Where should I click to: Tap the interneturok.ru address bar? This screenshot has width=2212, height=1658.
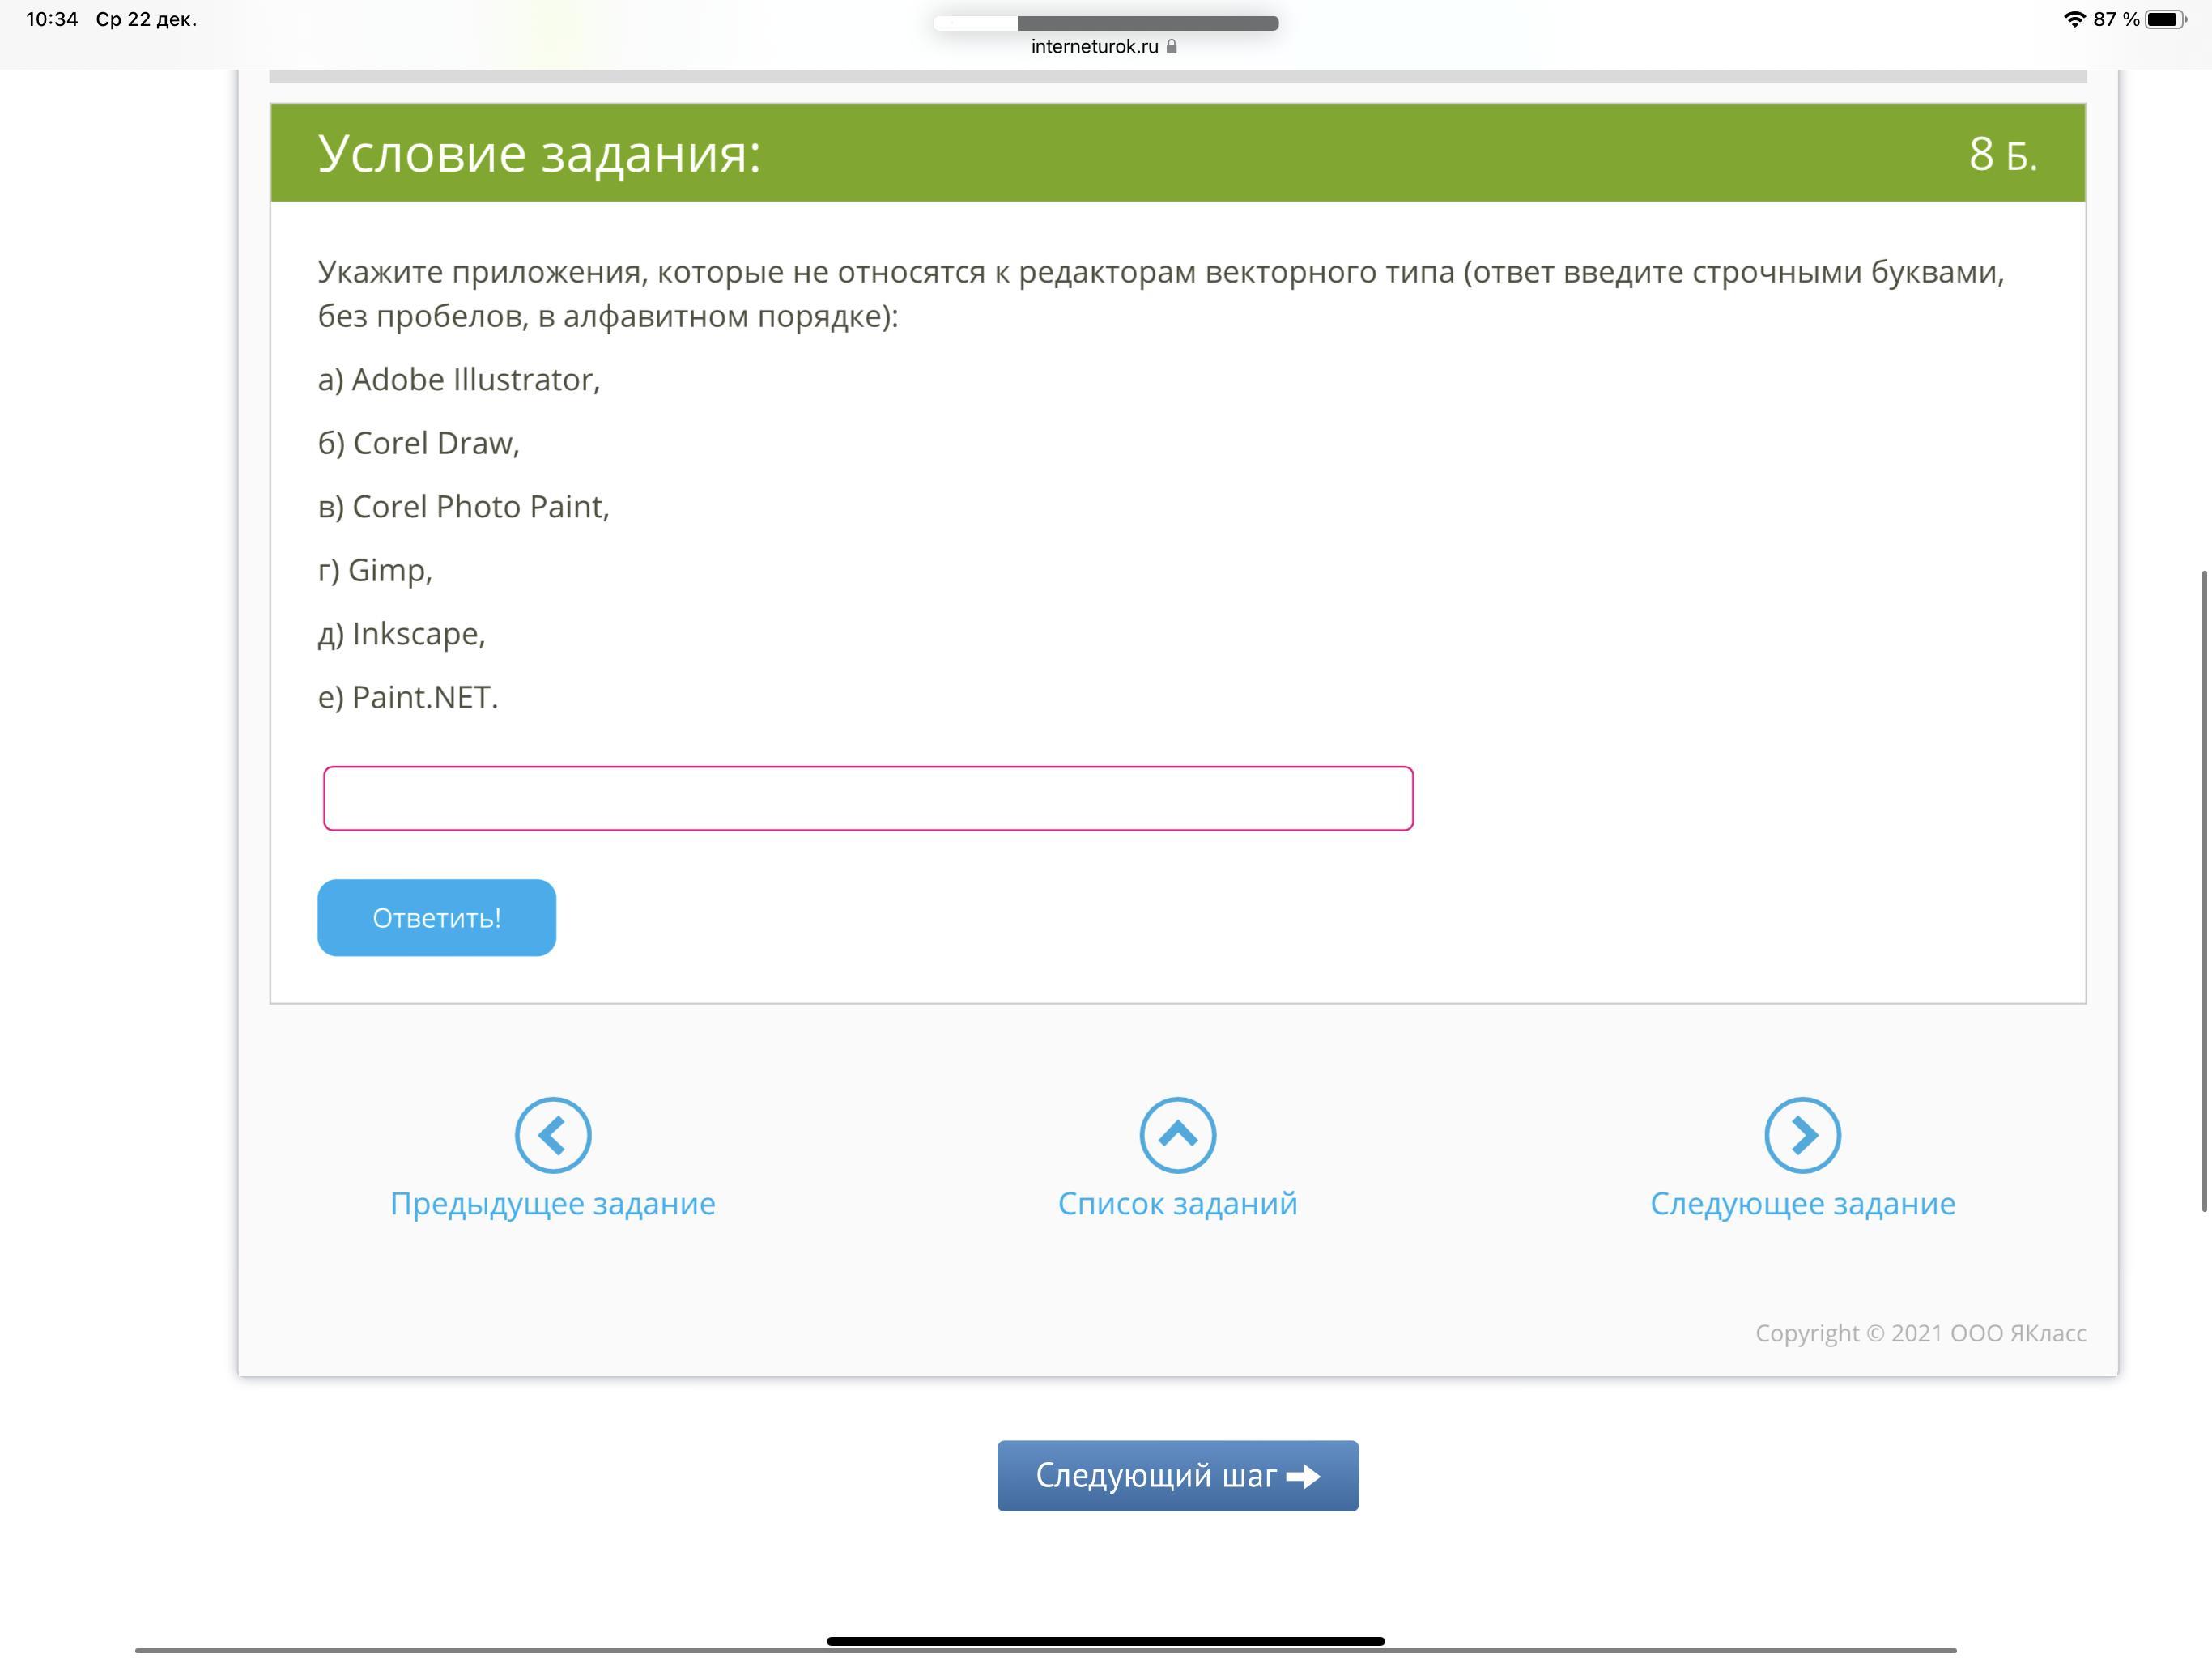[x=1094, y=46]
